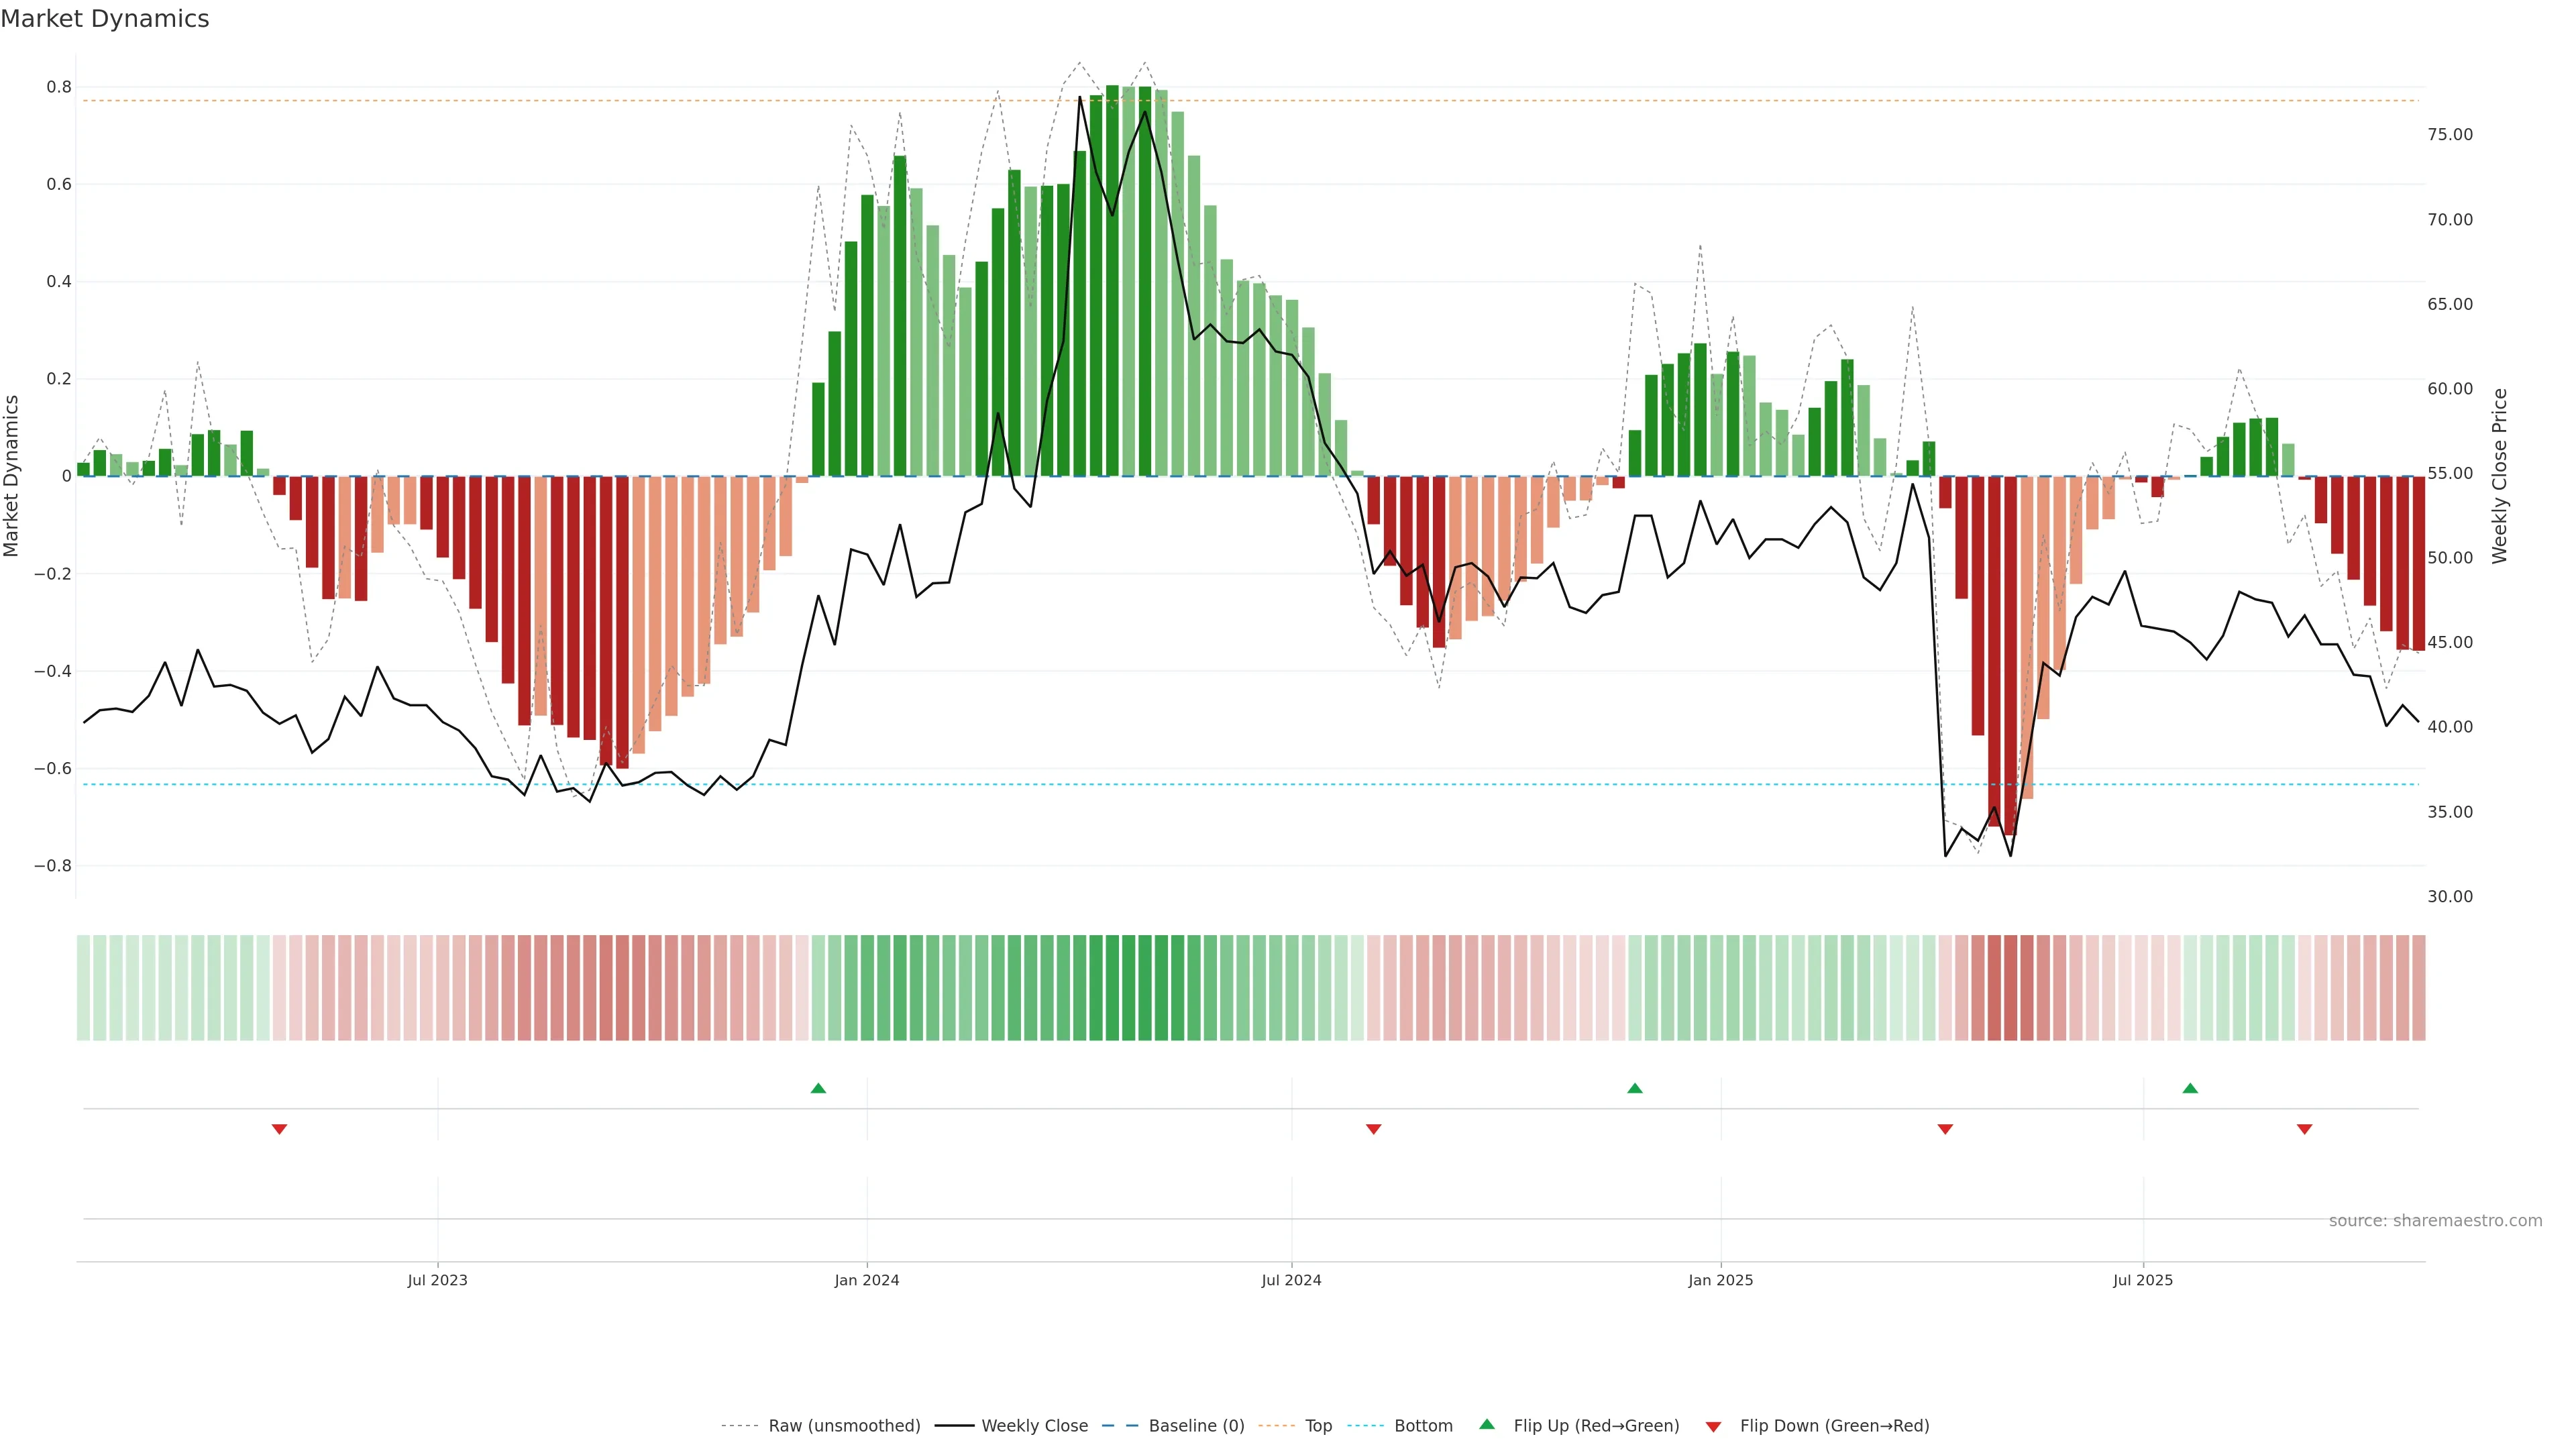
Task: Click the green flip-up triangle after Jul 2025
Action: coord(2190,1088)
